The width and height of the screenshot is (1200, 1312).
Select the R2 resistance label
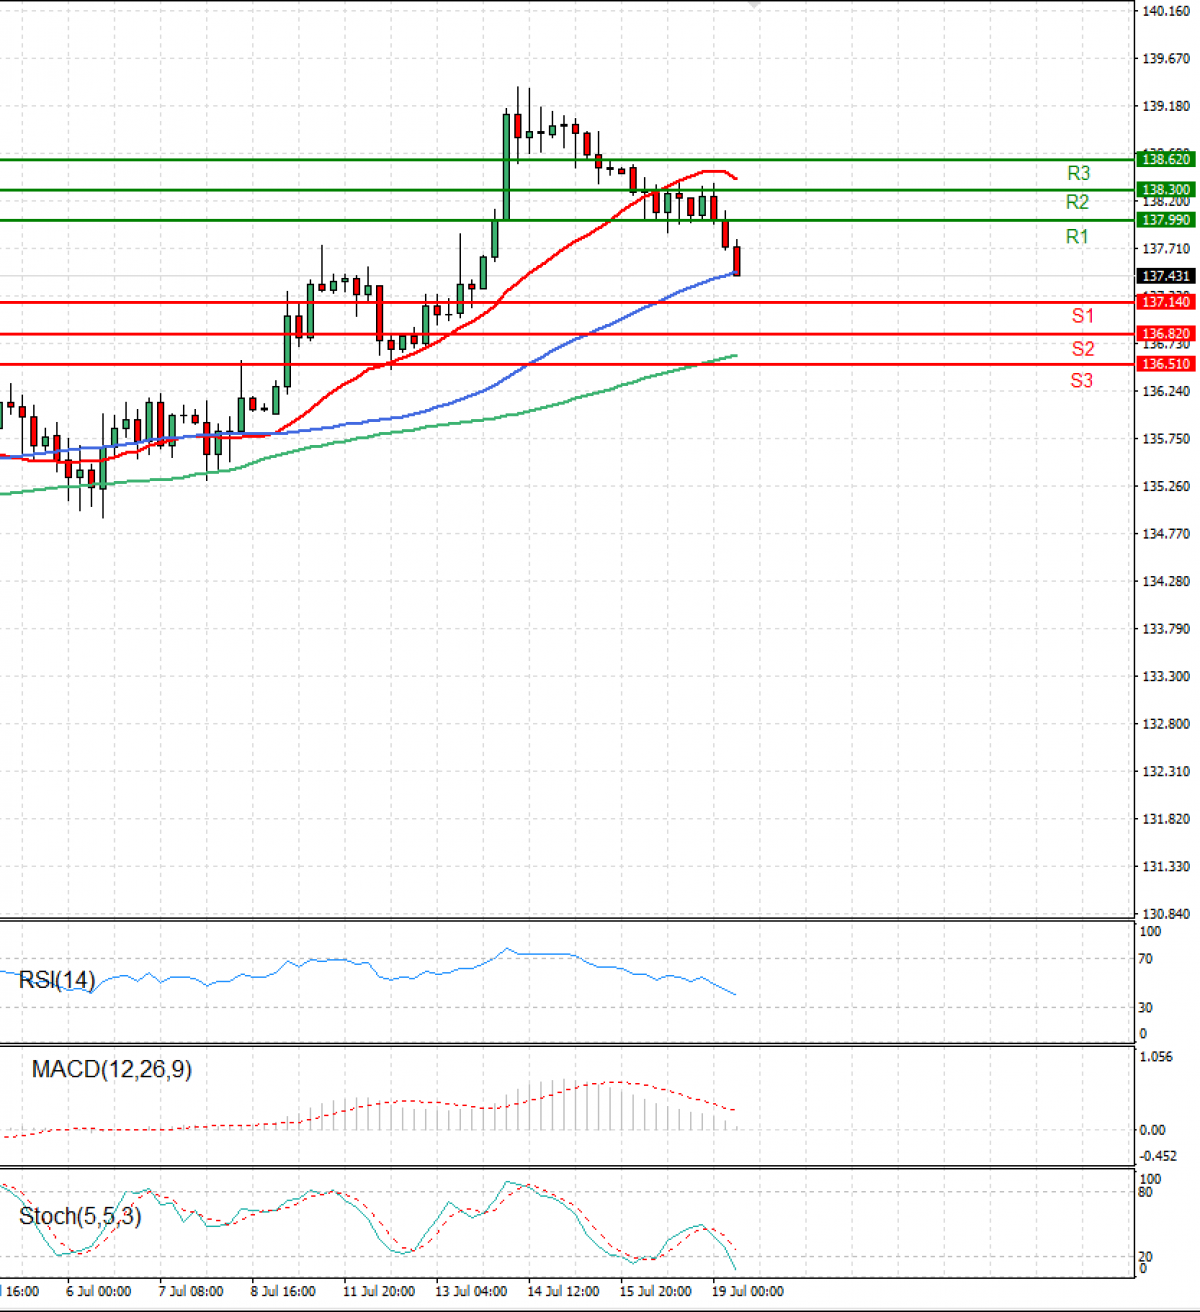pyautogui.click(x=1077, y=202)
